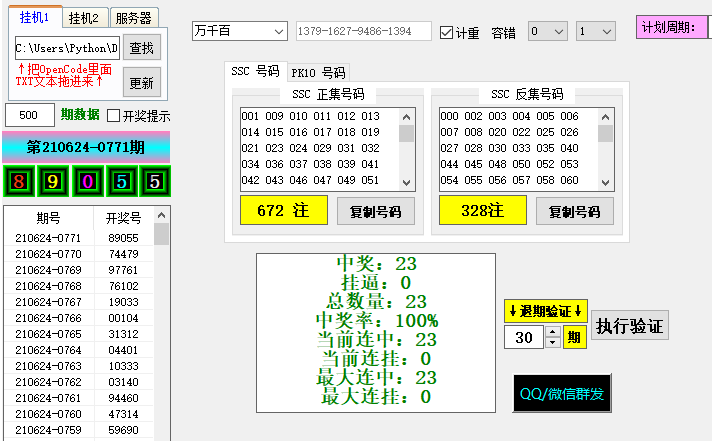
Task: Focus the file path input field
Action: click(x=67, y=48)
